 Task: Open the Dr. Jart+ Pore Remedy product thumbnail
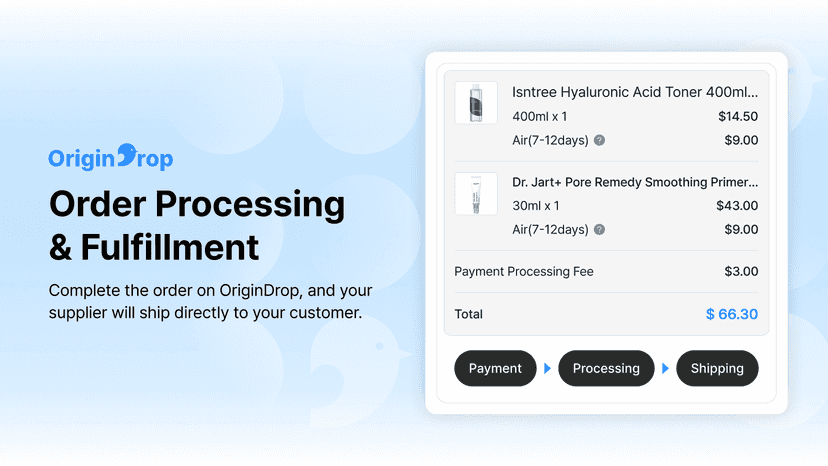(x=476, y=193)
